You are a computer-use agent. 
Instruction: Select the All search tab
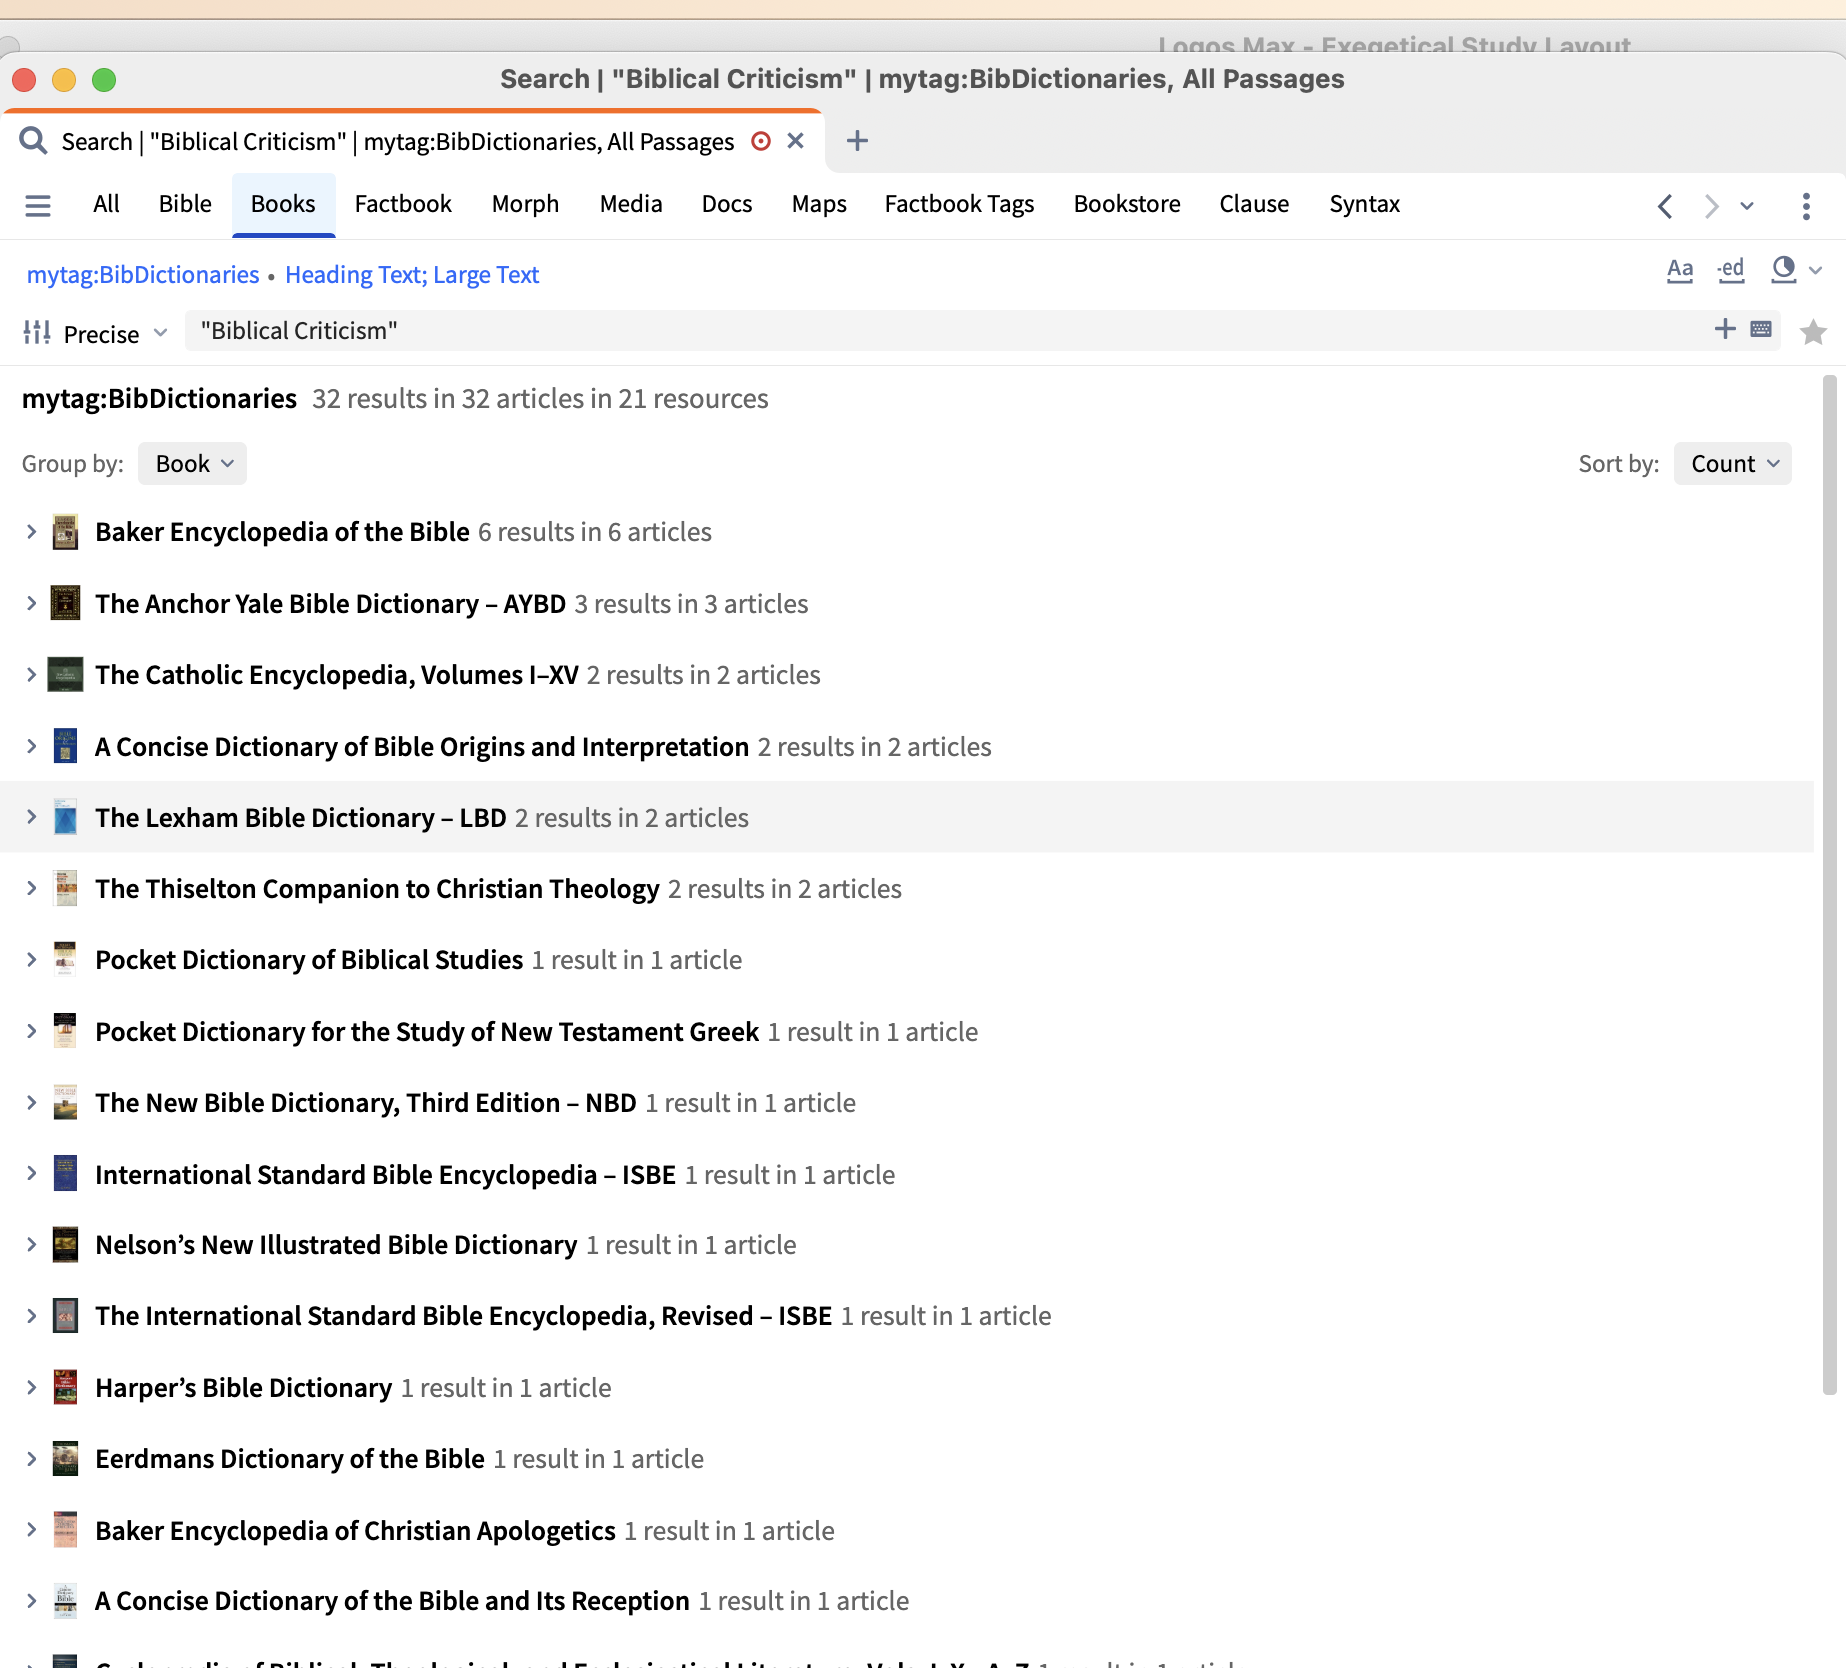pos(106,204)
